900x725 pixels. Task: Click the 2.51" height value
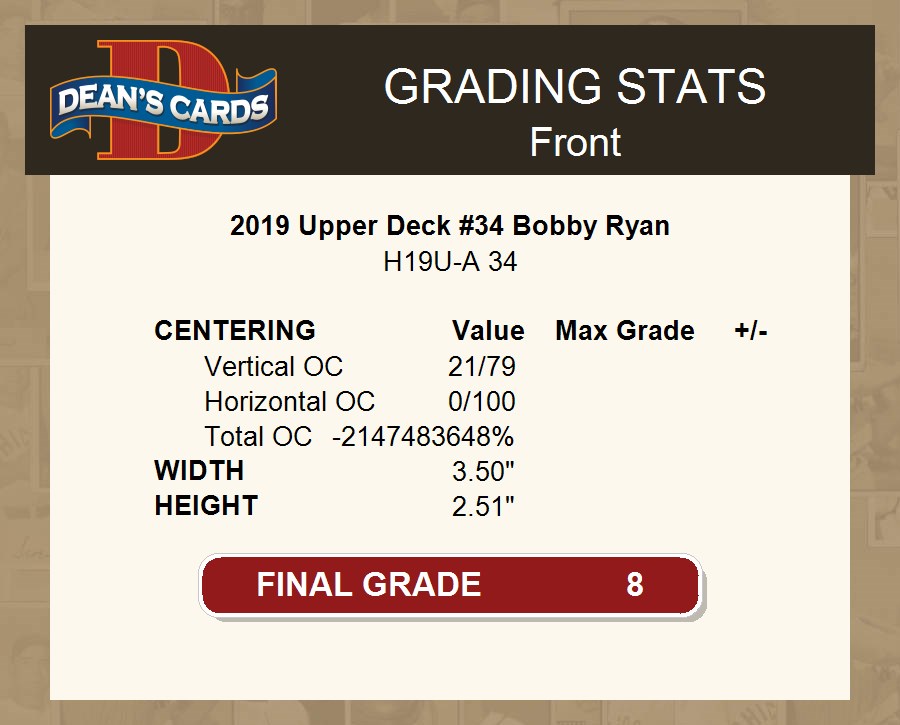tap(483, 506)
